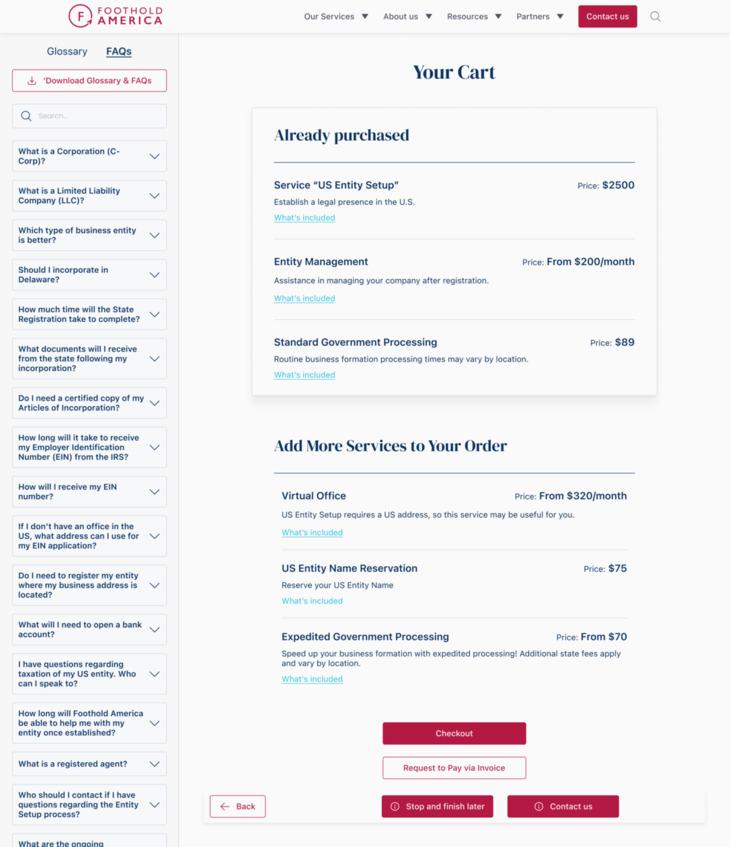The width and height of the screenshot is (730, 847).
Task: Open the top navigation search magnifier icon
Action: tap(655, 16)
